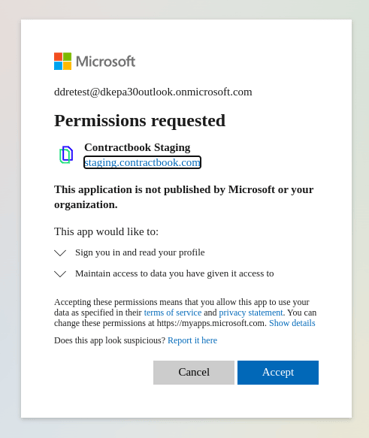Click the Show details link
This screenshot has height=438, width=369.
point(292,323)
